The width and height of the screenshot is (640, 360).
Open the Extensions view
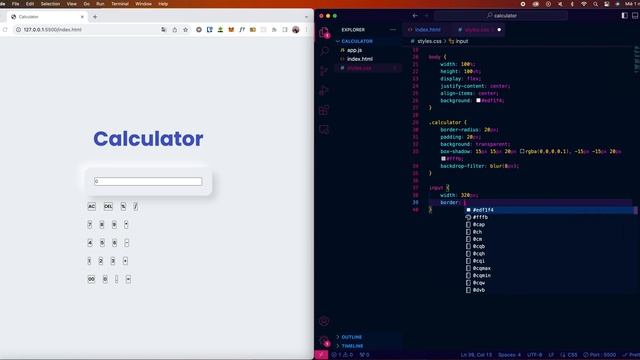click(x=324, y=110)
